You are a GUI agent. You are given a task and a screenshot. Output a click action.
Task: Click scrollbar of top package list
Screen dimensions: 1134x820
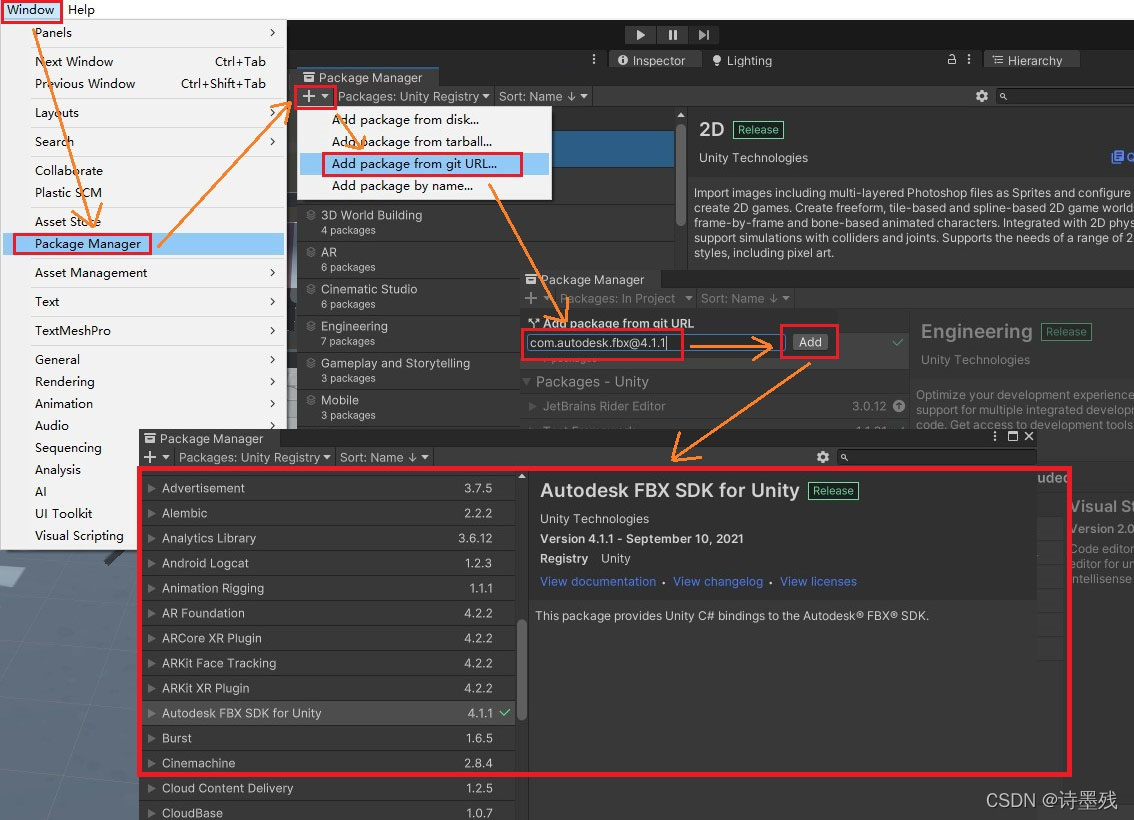681,174
